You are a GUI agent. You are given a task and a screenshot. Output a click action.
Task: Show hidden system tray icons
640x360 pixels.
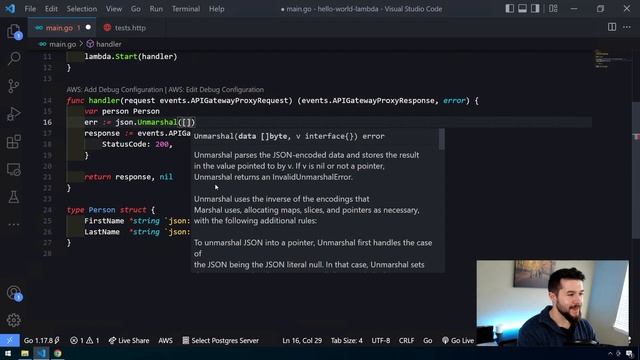[610, 353]
